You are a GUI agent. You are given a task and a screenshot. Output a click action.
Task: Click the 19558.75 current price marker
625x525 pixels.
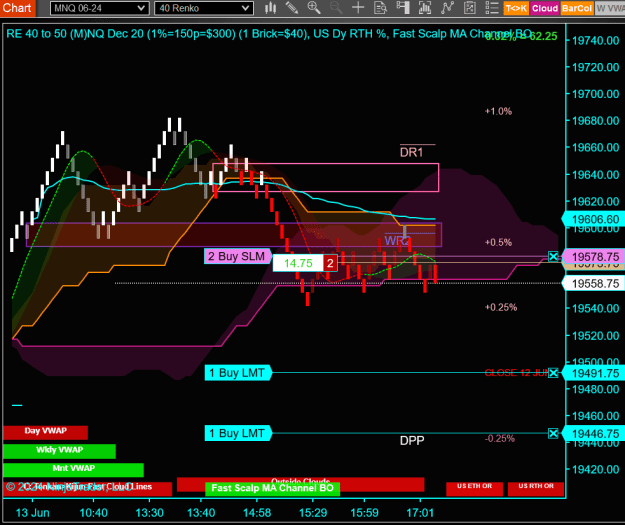(x=594, y=283)
